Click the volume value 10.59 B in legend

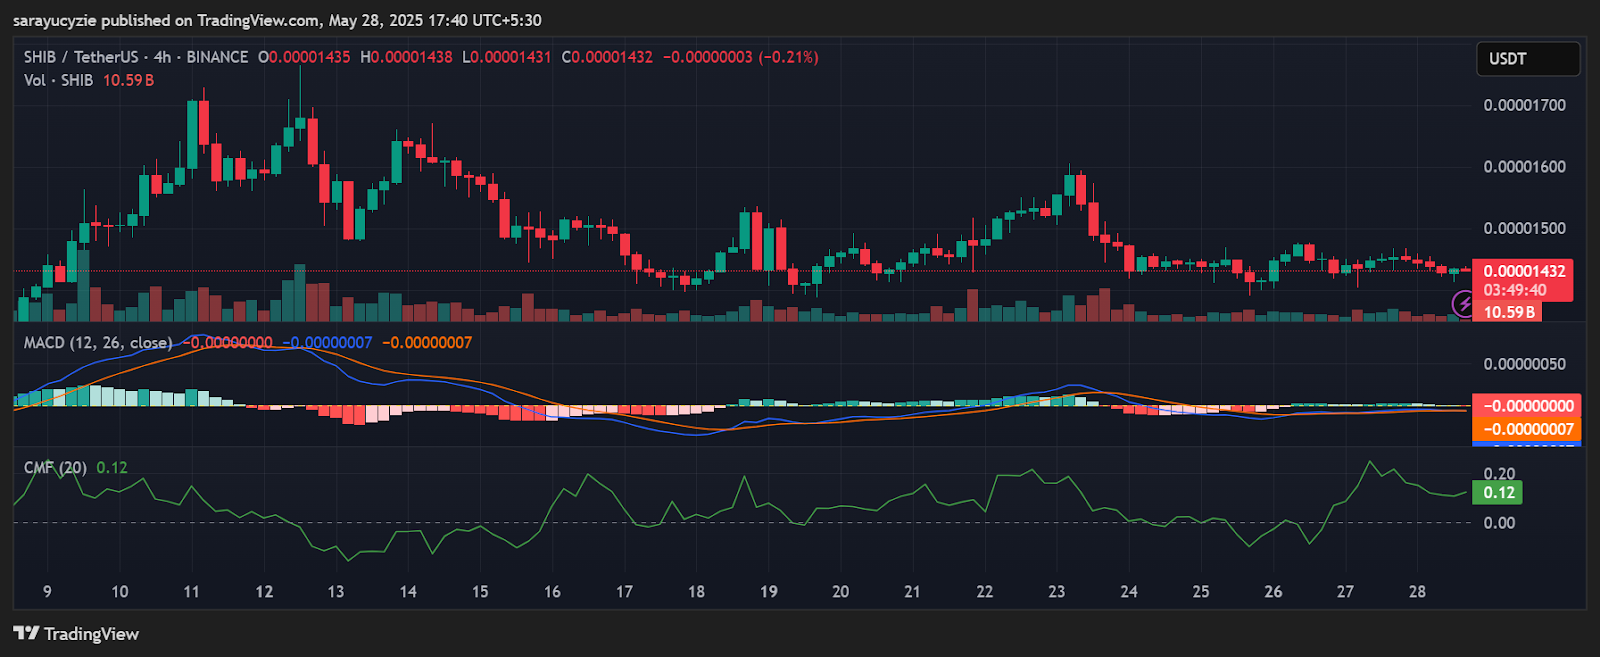click(x=128, y=80)
